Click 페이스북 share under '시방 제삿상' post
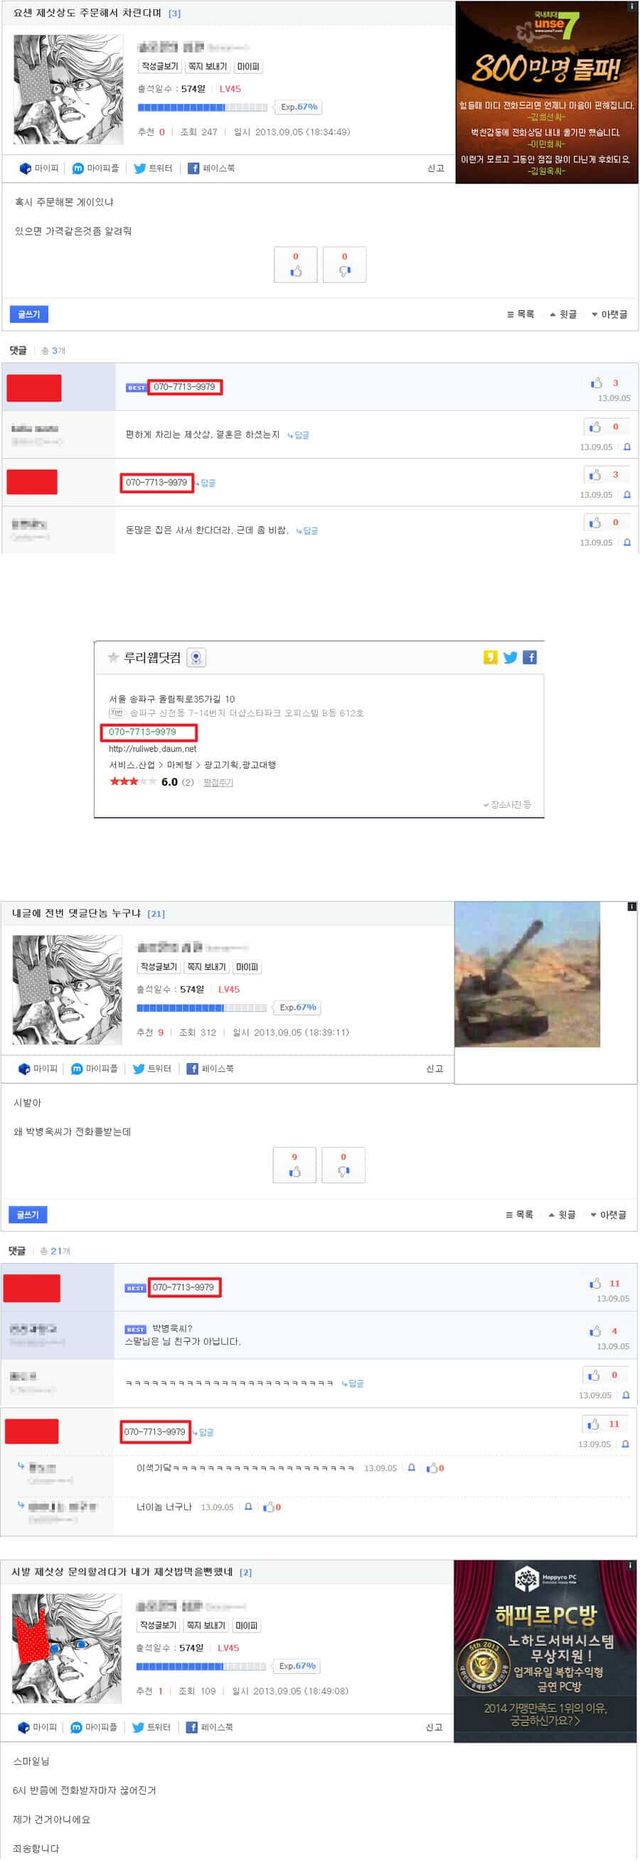Viewport: 640px width, 1861px height. coord(209,1727)
